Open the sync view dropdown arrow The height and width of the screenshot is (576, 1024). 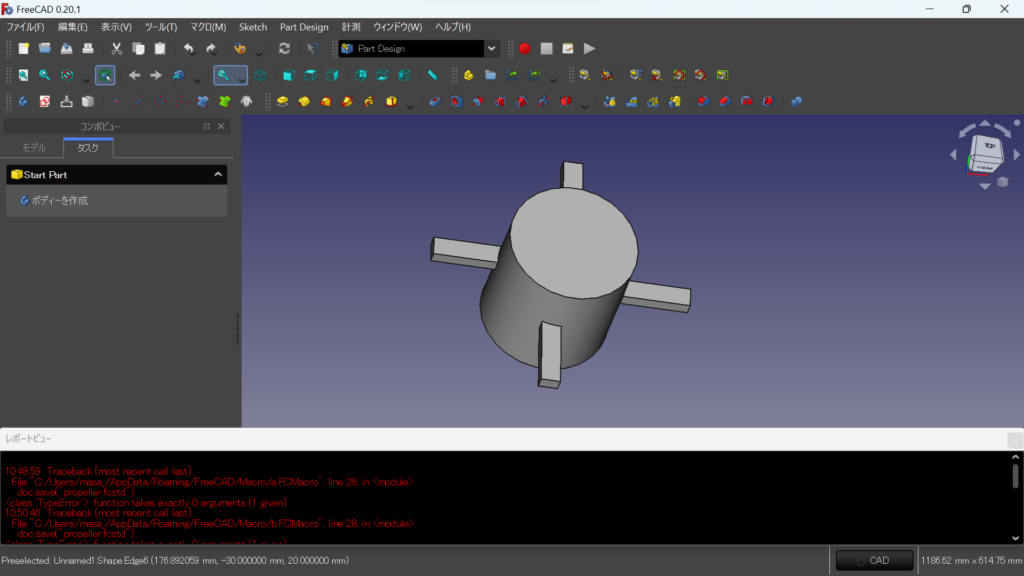coord(242,79)
